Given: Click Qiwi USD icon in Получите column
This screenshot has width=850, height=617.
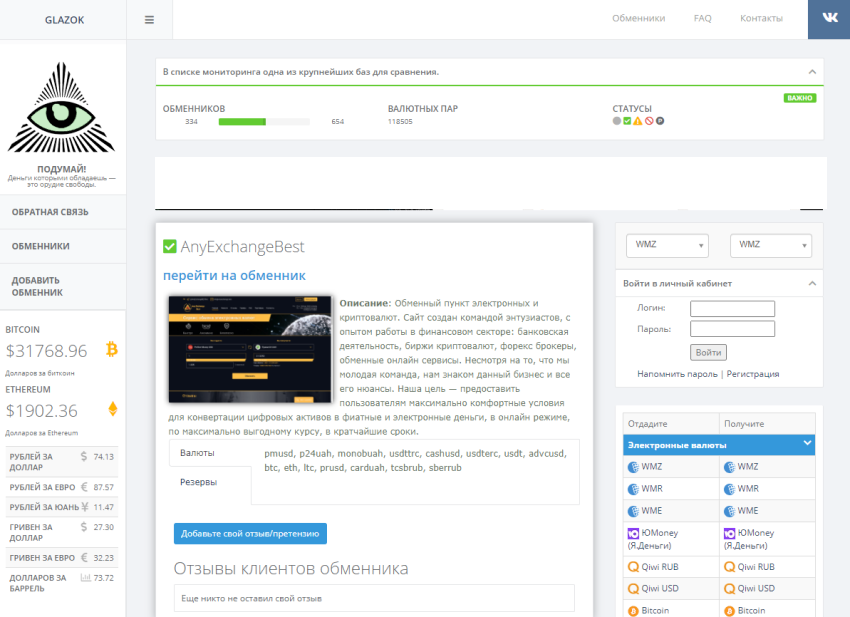Looking at the screenshot, I should (x=729, y=589).
